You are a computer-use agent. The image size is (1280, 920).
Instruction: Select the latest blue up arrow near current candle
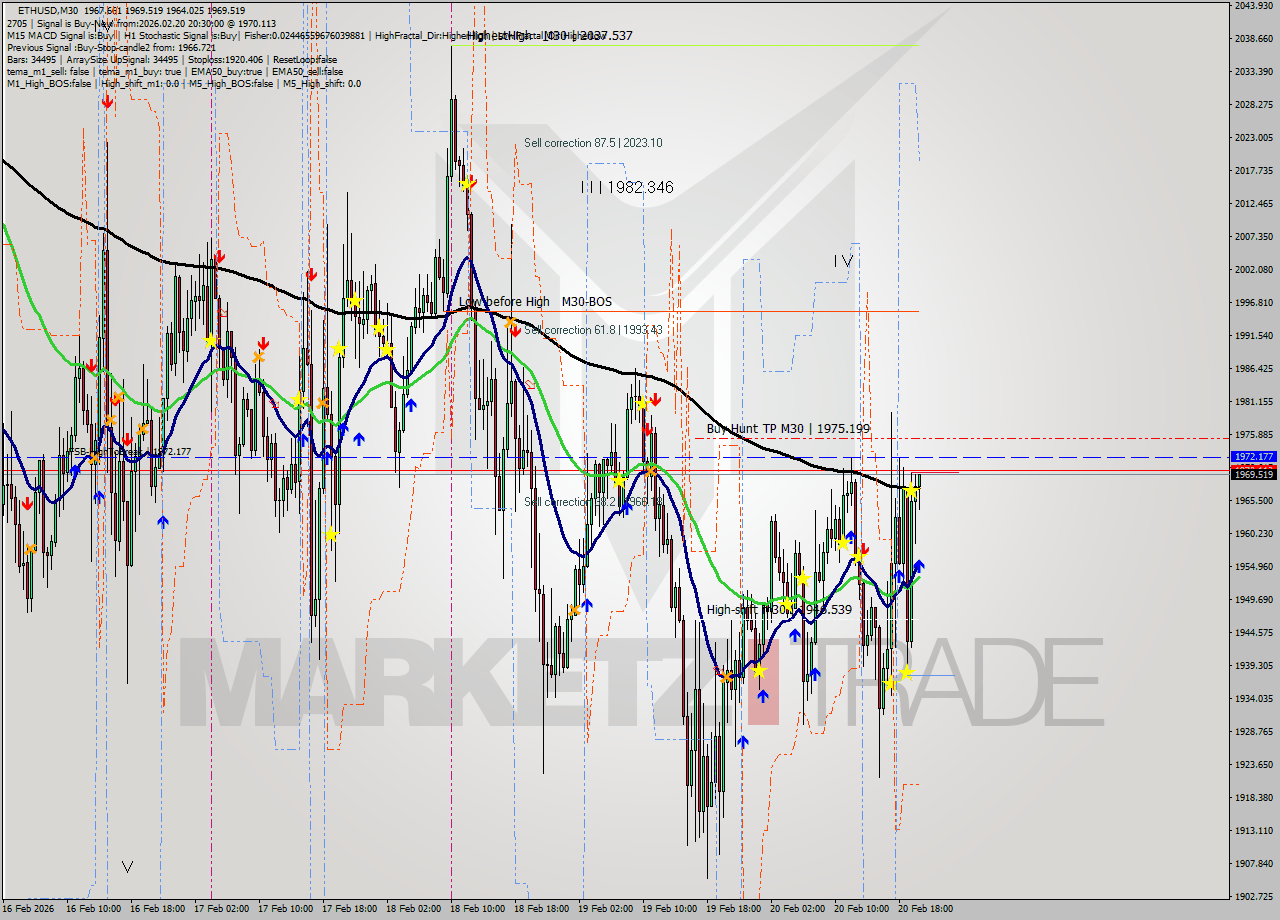point(918,566)
